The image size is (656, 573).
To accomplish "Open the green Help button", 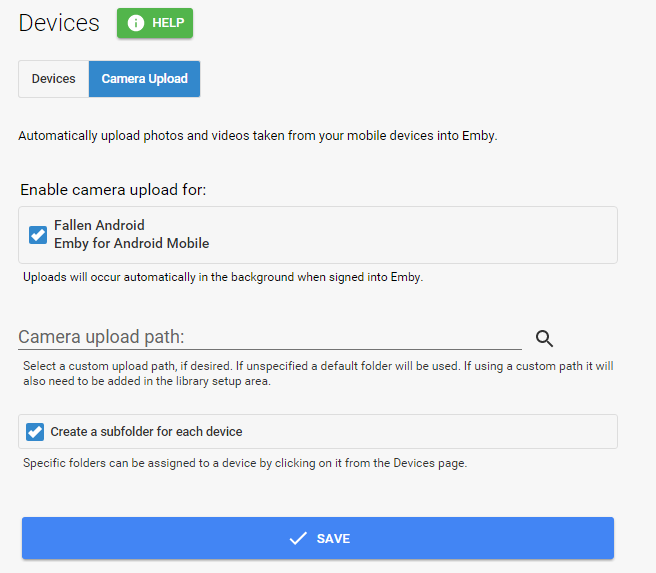I will tap(155, 23).
